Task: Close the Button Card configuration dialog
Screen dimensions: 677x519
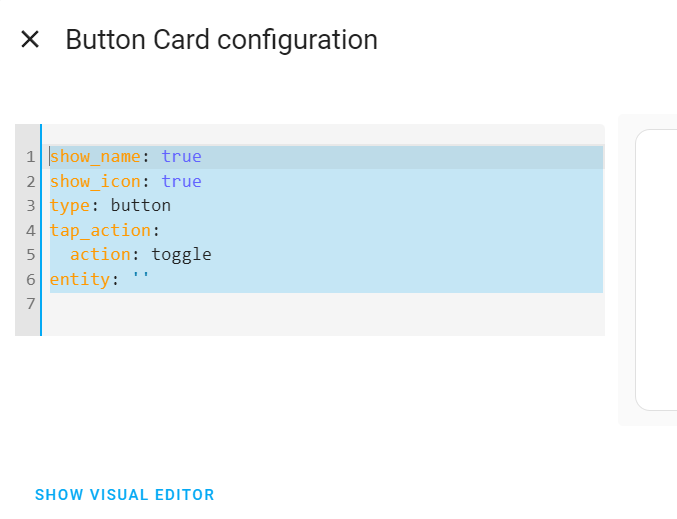Action: point(30,40)
